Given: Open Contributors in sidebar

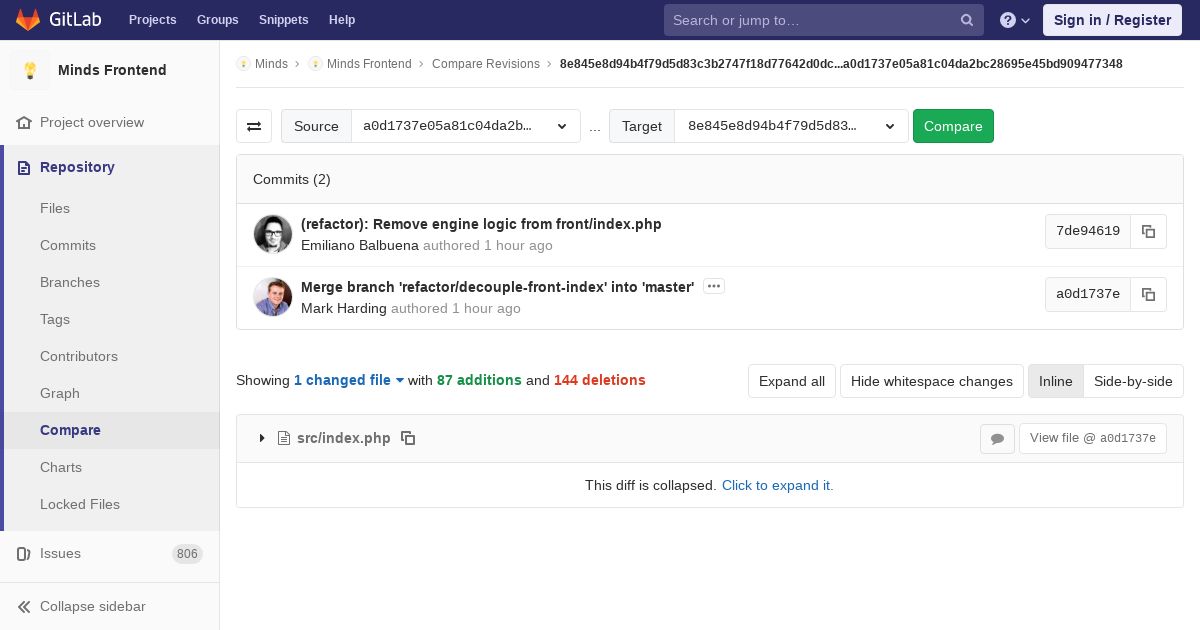Looking at the screenshot, I should [x=79, y=356].
